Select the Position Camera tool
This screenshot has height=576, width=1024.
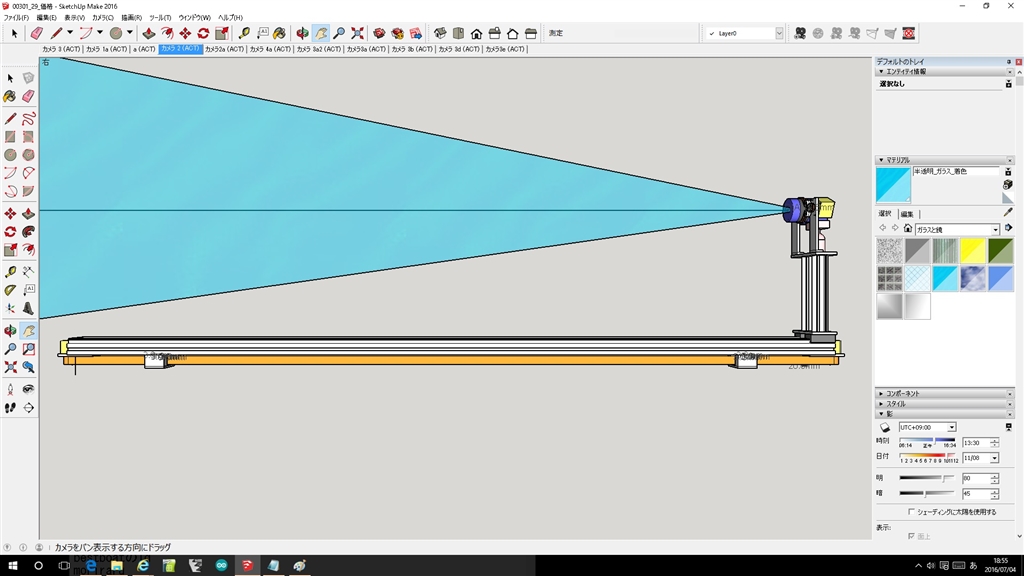tap(10, 390)
